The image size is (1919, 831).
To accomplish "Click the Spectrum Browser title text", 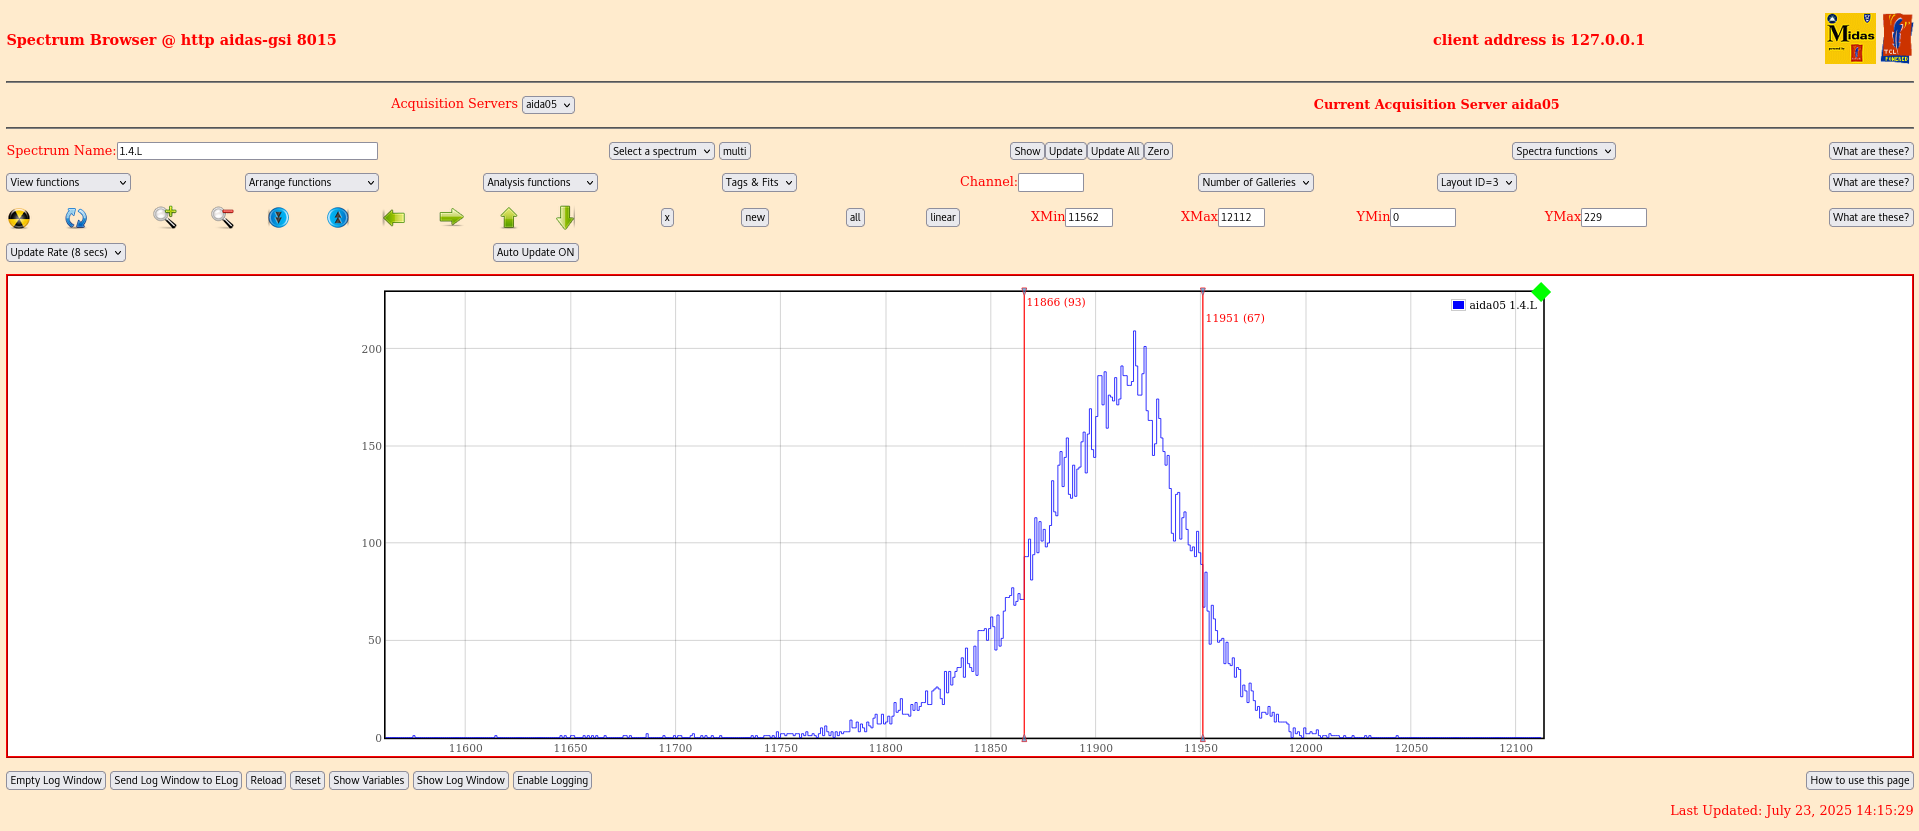I will pyautogui.click(x=171, y=40).
